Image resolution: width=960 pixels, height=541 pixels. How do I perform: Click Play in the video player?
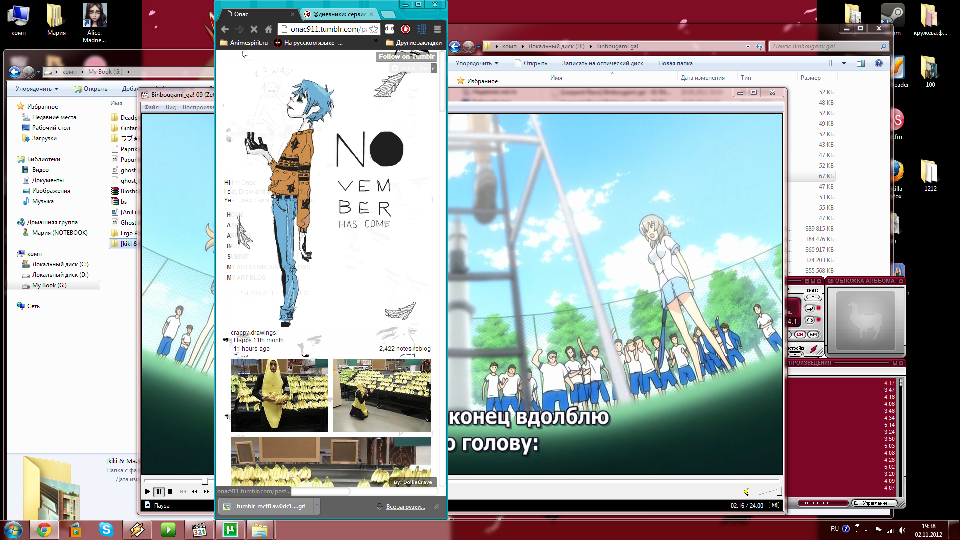click(148, 491)
